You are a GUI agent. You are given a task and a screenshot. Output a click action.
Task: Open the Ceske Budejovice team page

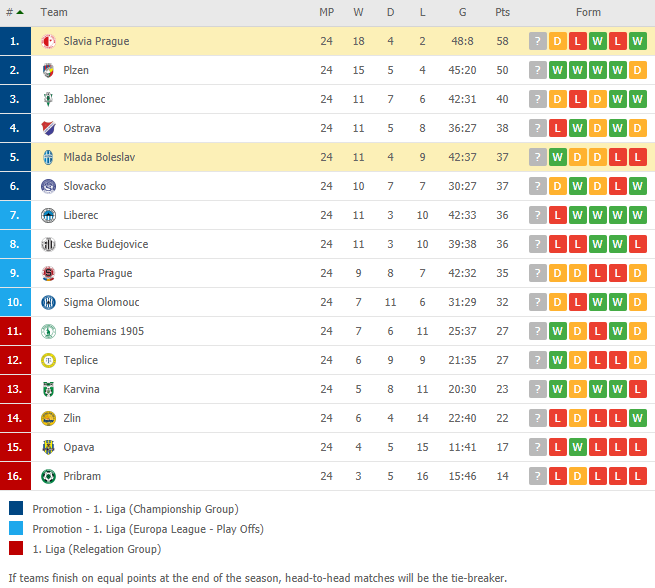click(105, 244)
